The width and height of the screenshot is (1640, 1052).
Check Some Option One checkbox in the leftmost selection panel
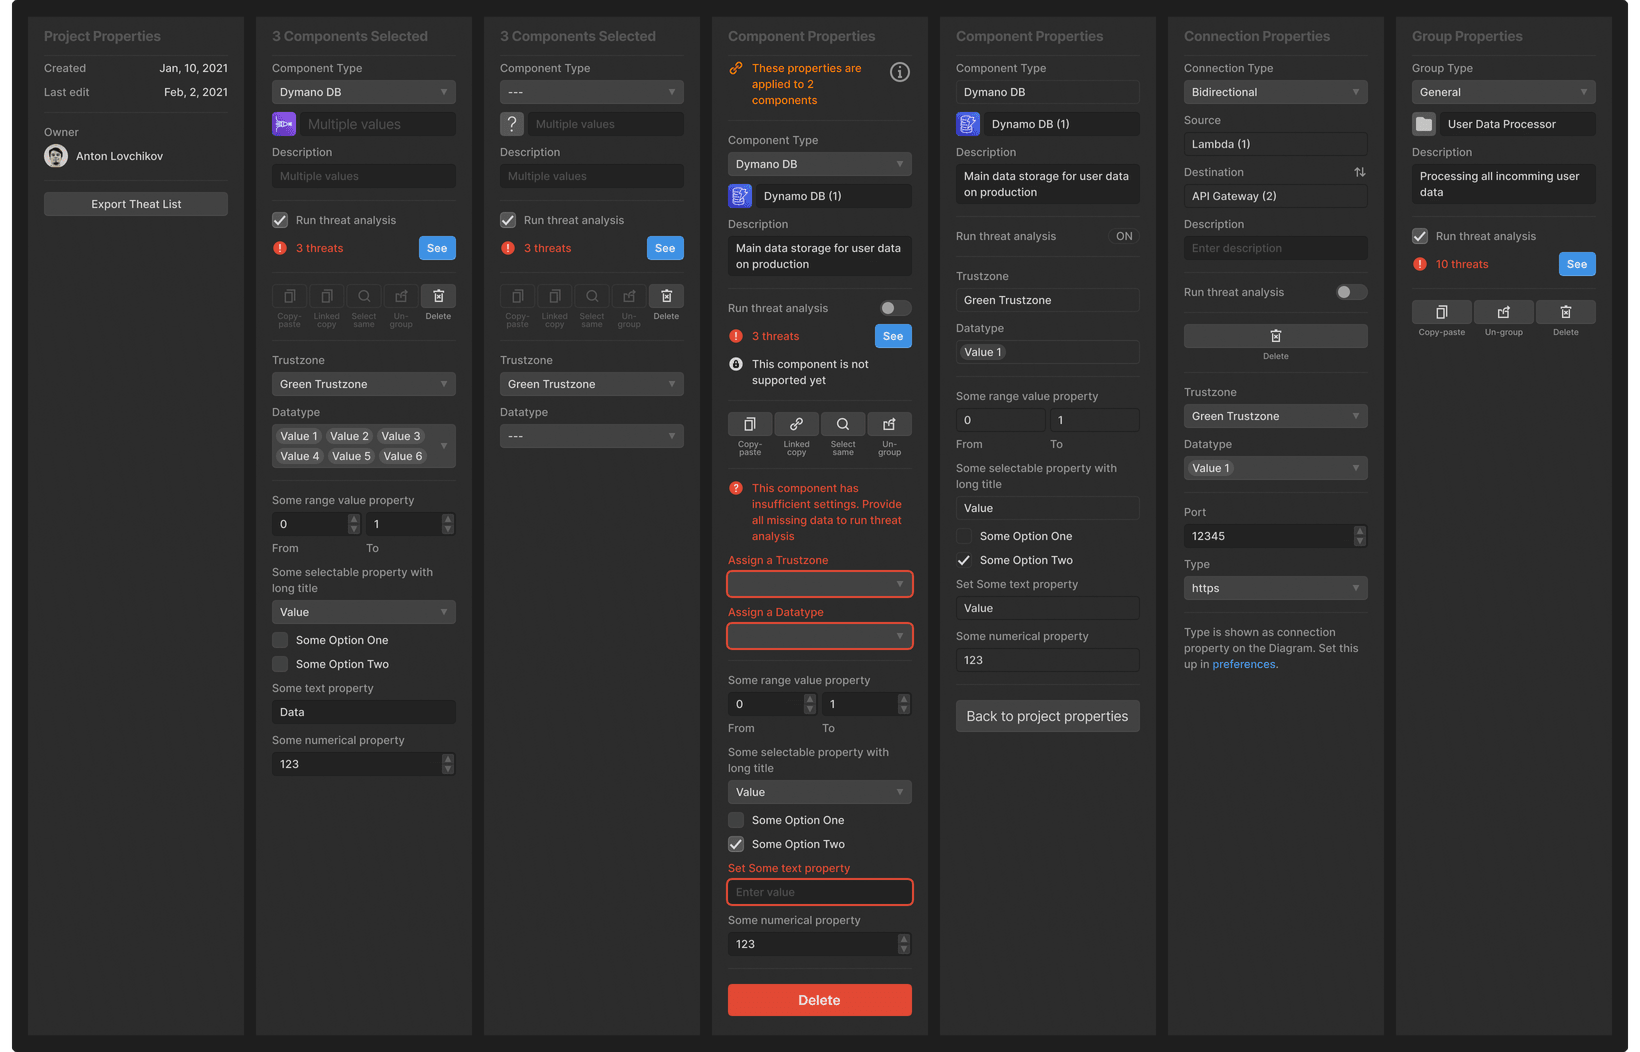(280, 640)
